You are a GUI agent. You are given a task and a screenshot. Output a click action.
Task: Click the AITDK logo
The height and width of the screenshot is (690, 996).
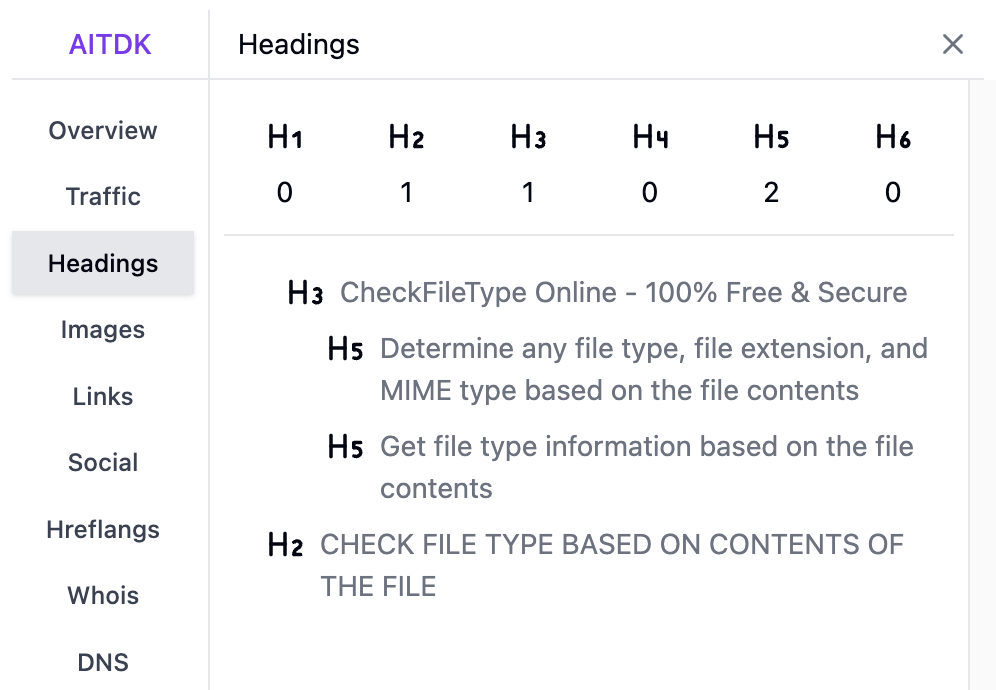(x=110, y=44)
